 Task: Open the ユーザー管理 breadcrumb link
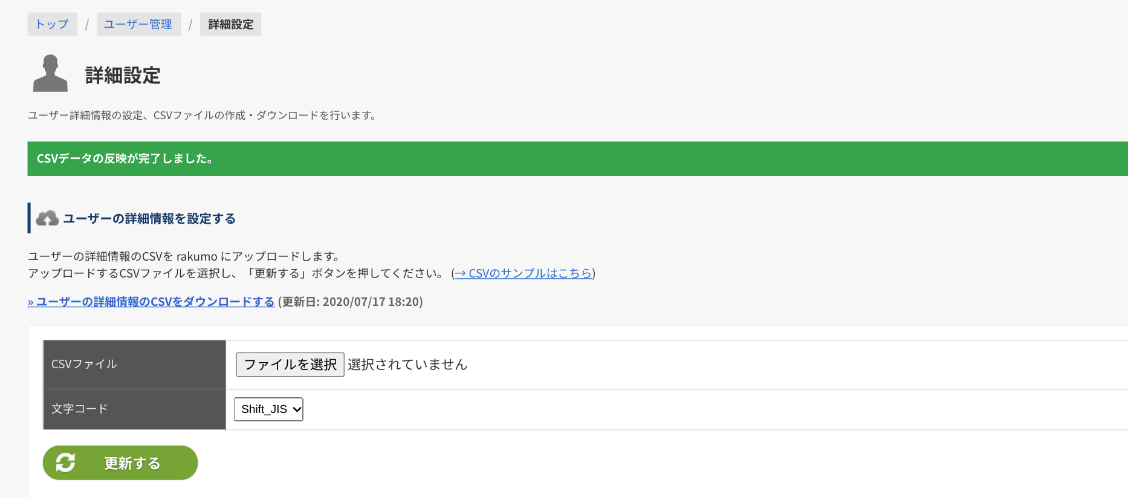(138, 24)
